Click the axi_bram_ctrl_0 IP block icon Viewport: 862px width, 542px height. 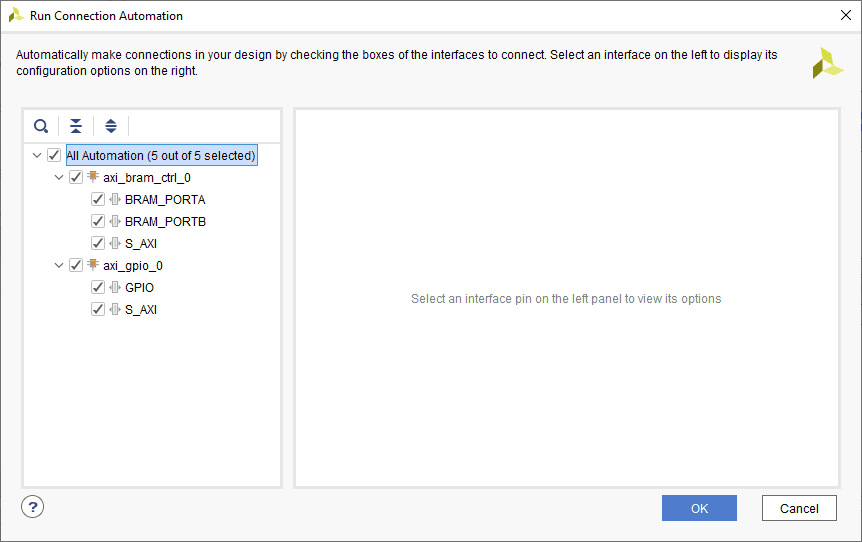point(93,178)
